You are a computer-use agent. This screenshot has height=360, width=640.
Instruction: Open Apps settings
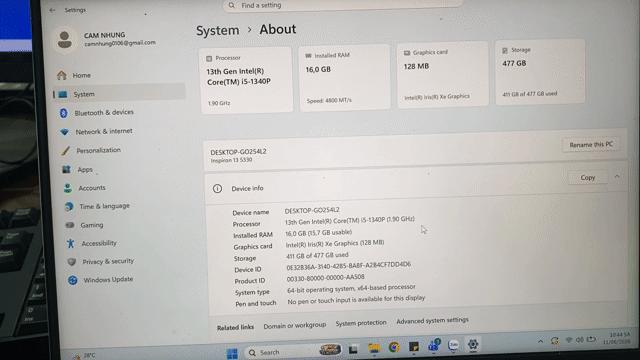[78, 169]
